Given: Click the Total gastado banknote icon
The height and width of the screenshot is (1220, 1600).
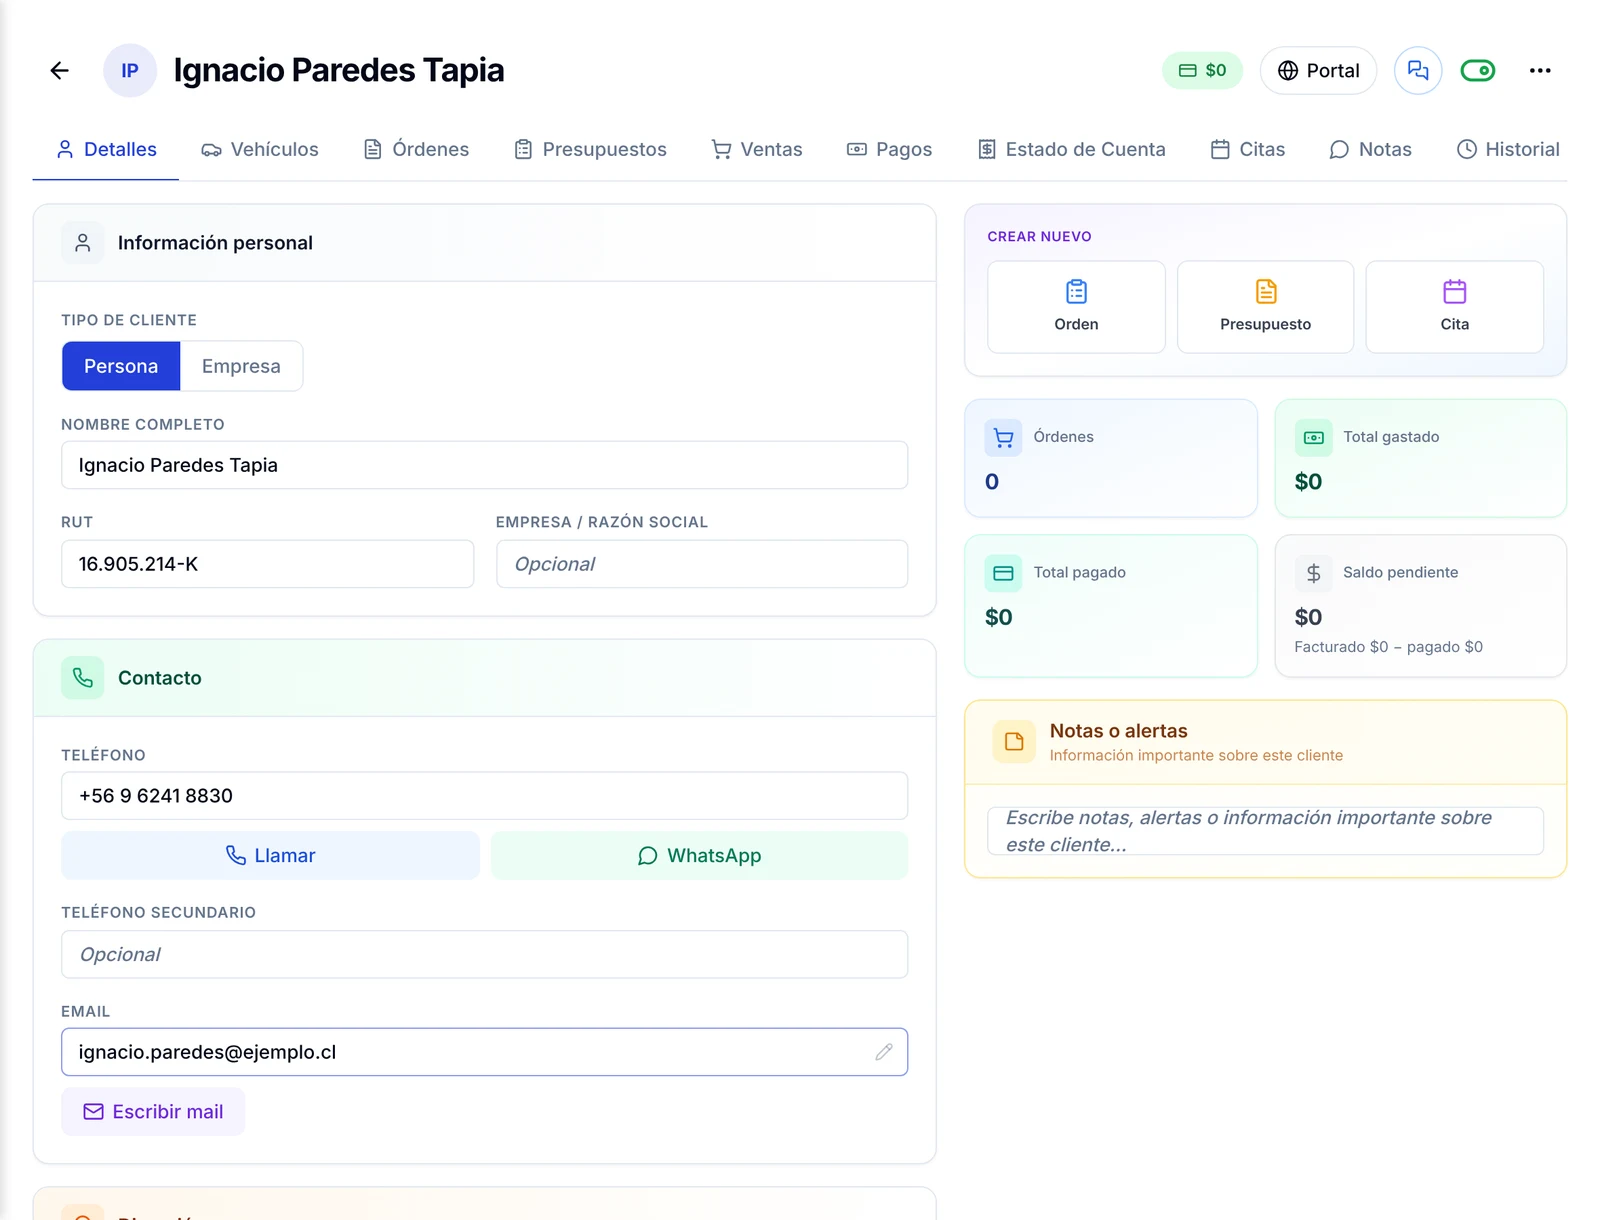Looking at the screenshot, I should (x=1314, y=438).
